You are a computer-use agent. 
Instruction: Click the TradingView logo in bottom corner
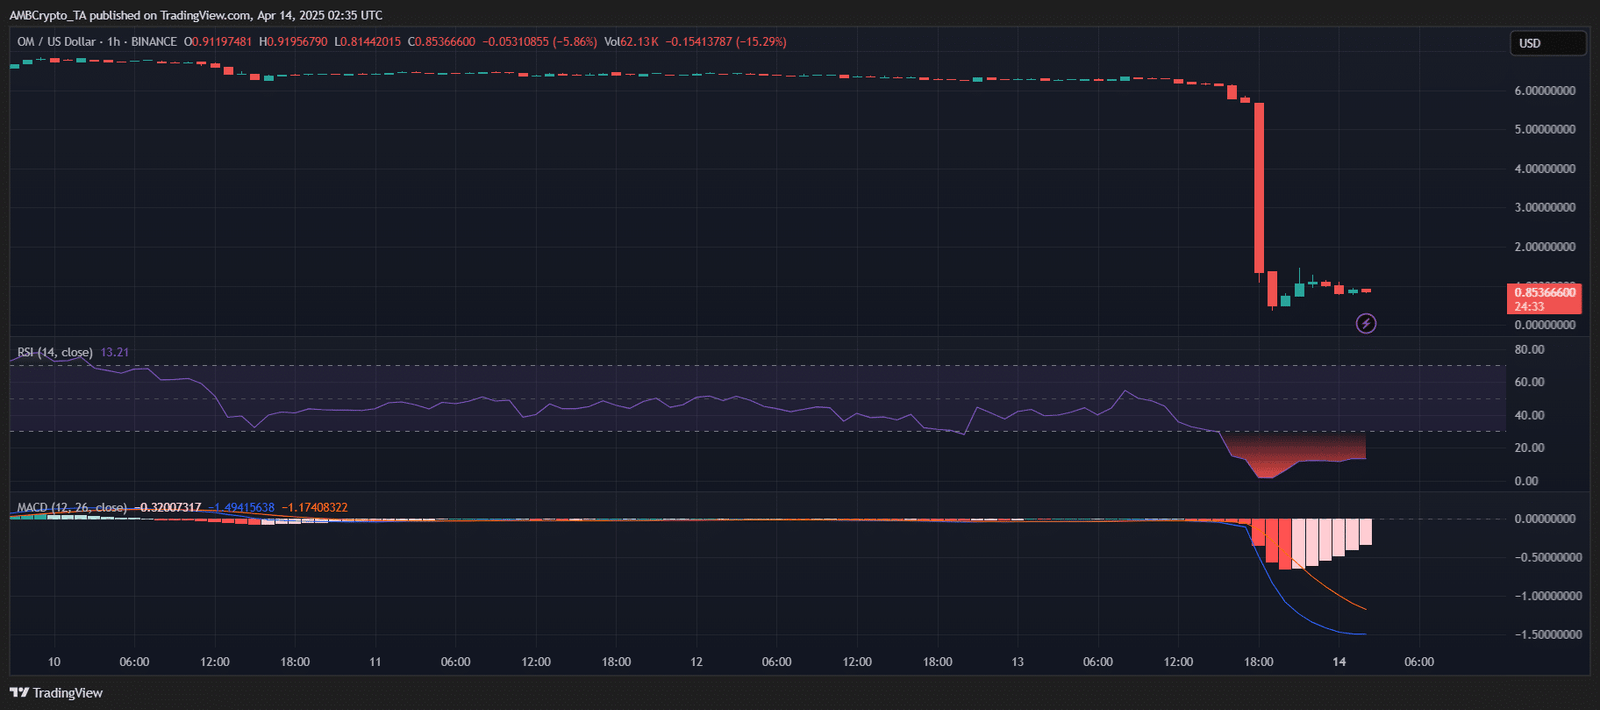(x=56, y=693)
